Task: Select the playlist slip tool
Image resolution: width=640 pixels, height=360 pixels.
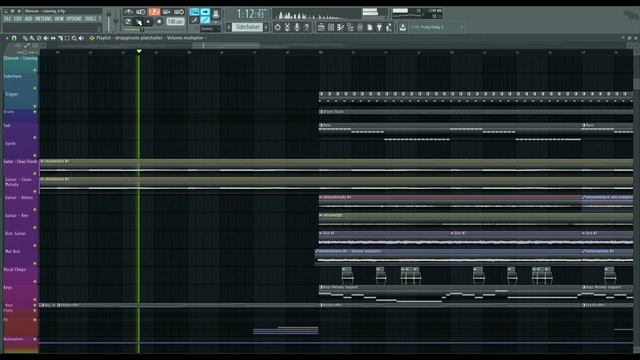Action: (x=53, y=38)
